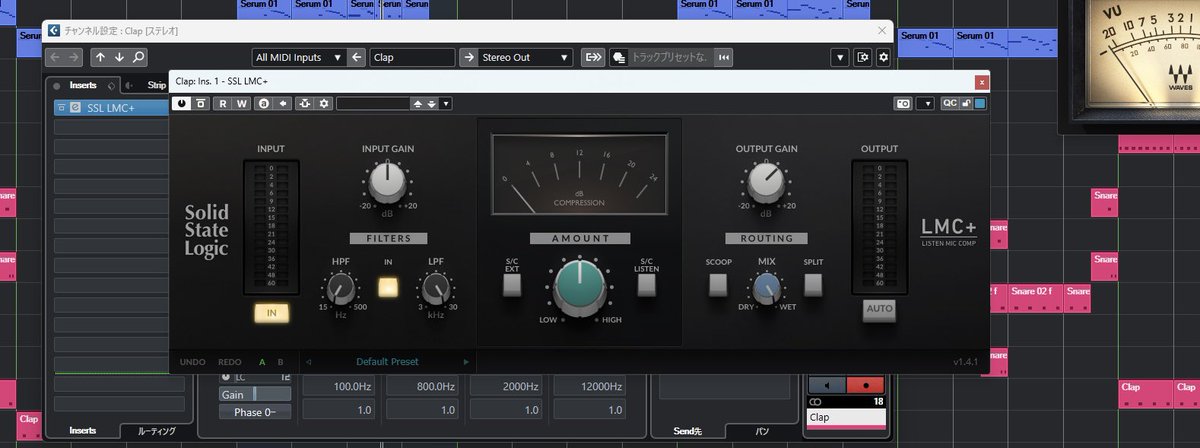Click the OUTPUT GAIN knob

[x=765, y=181]
